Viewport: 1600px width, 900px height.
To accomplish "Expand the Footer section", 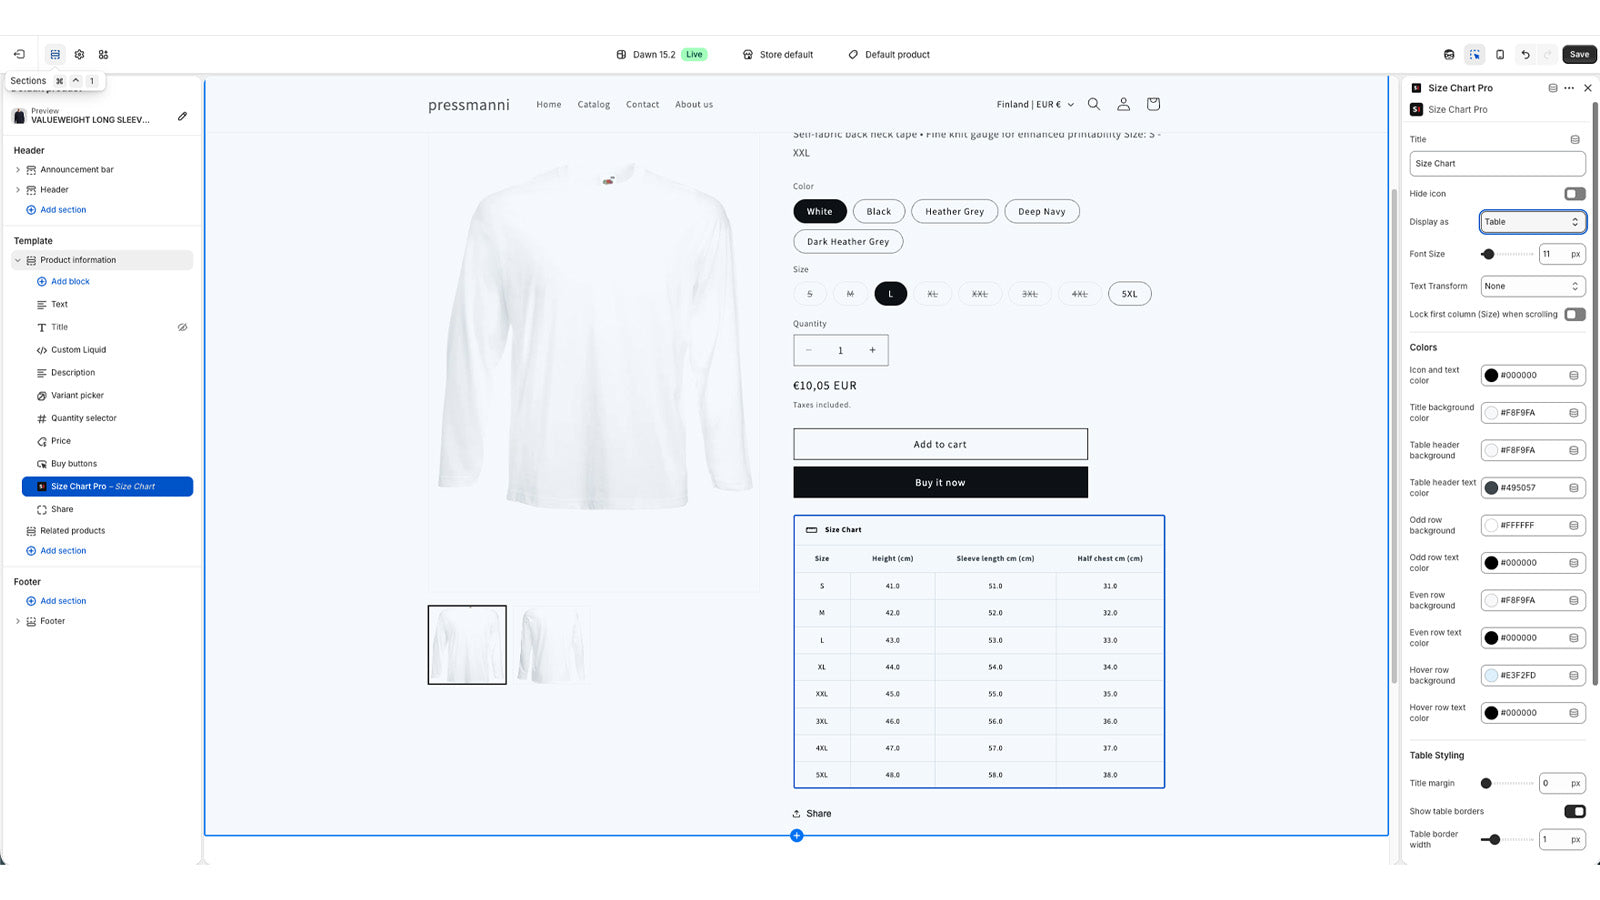I will click(x=17, y=620).
